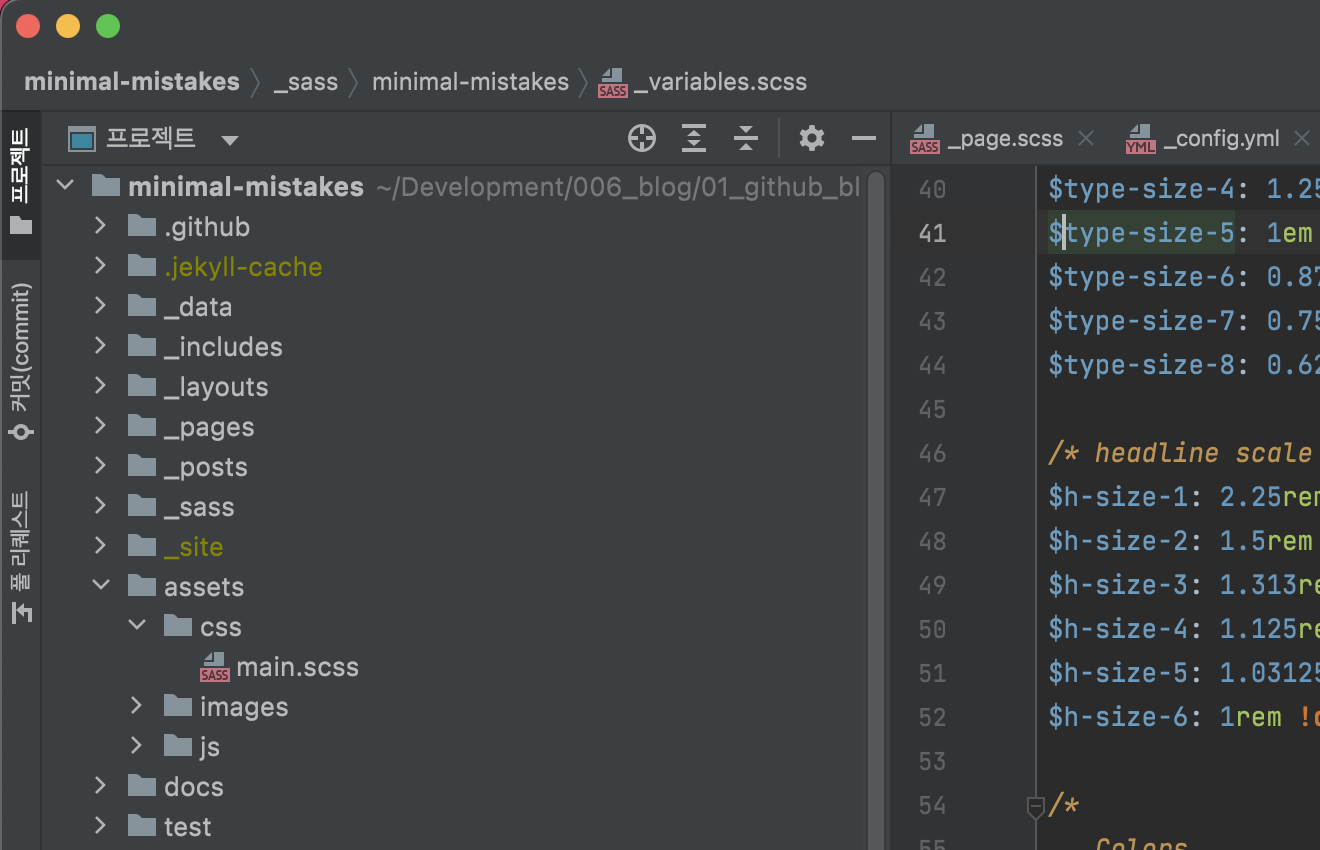Close the _config.yml tab
Screen dimensions: 1320x850
1301,139
